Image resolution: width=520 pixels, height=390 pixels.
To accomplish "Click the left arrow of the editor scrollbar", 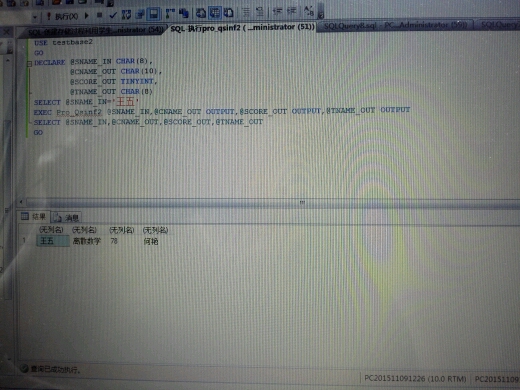I will point(21,202).
